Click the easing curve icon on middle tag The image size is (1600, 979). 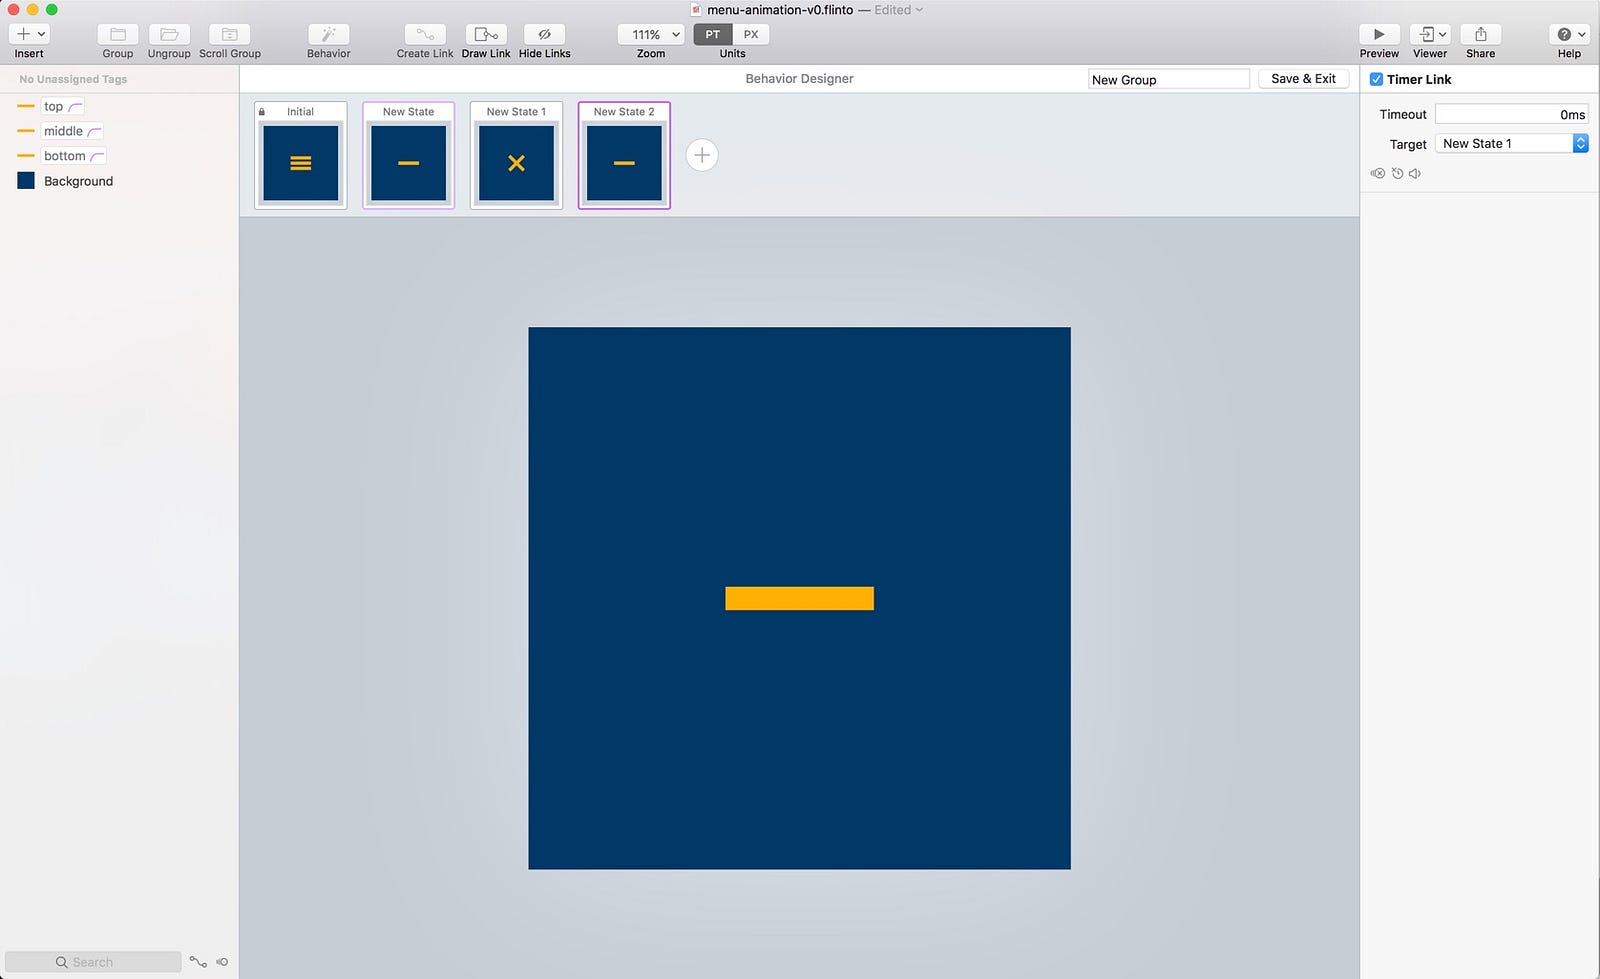[x=94, y=132]
